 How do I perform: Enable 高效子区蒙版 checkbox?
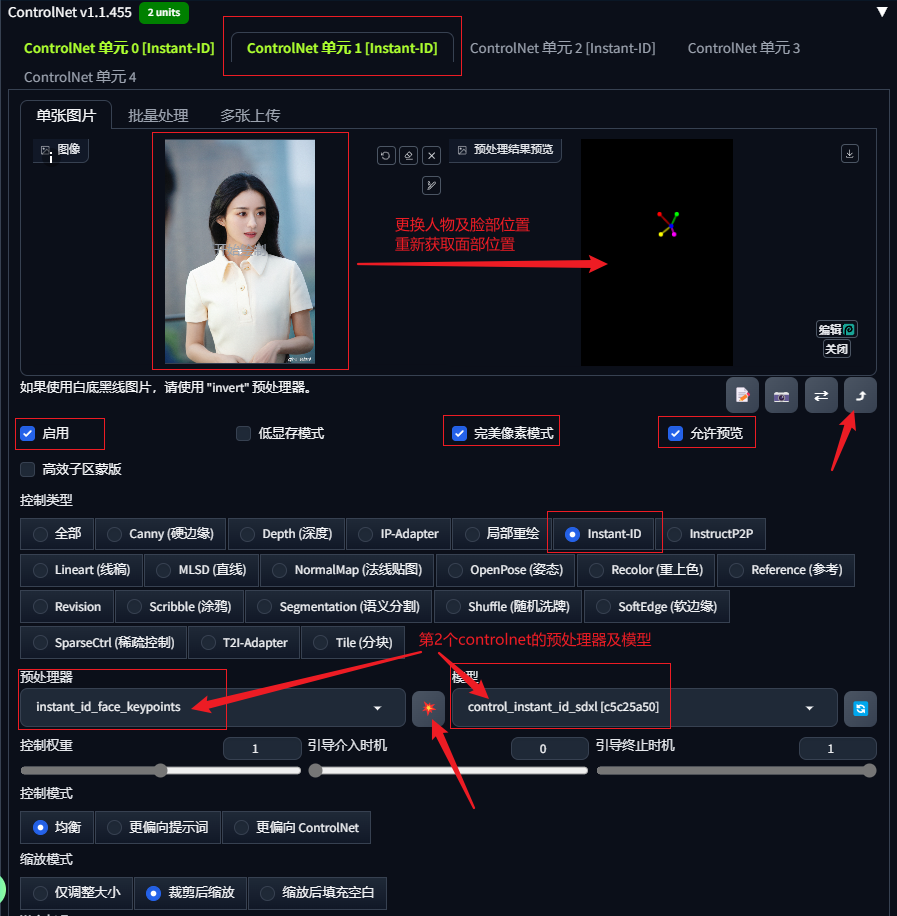(27, 469)
